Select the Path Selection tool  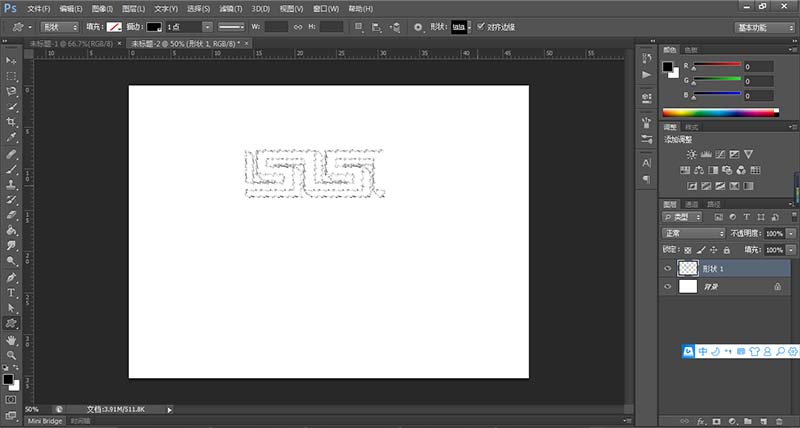coord(11,308)
